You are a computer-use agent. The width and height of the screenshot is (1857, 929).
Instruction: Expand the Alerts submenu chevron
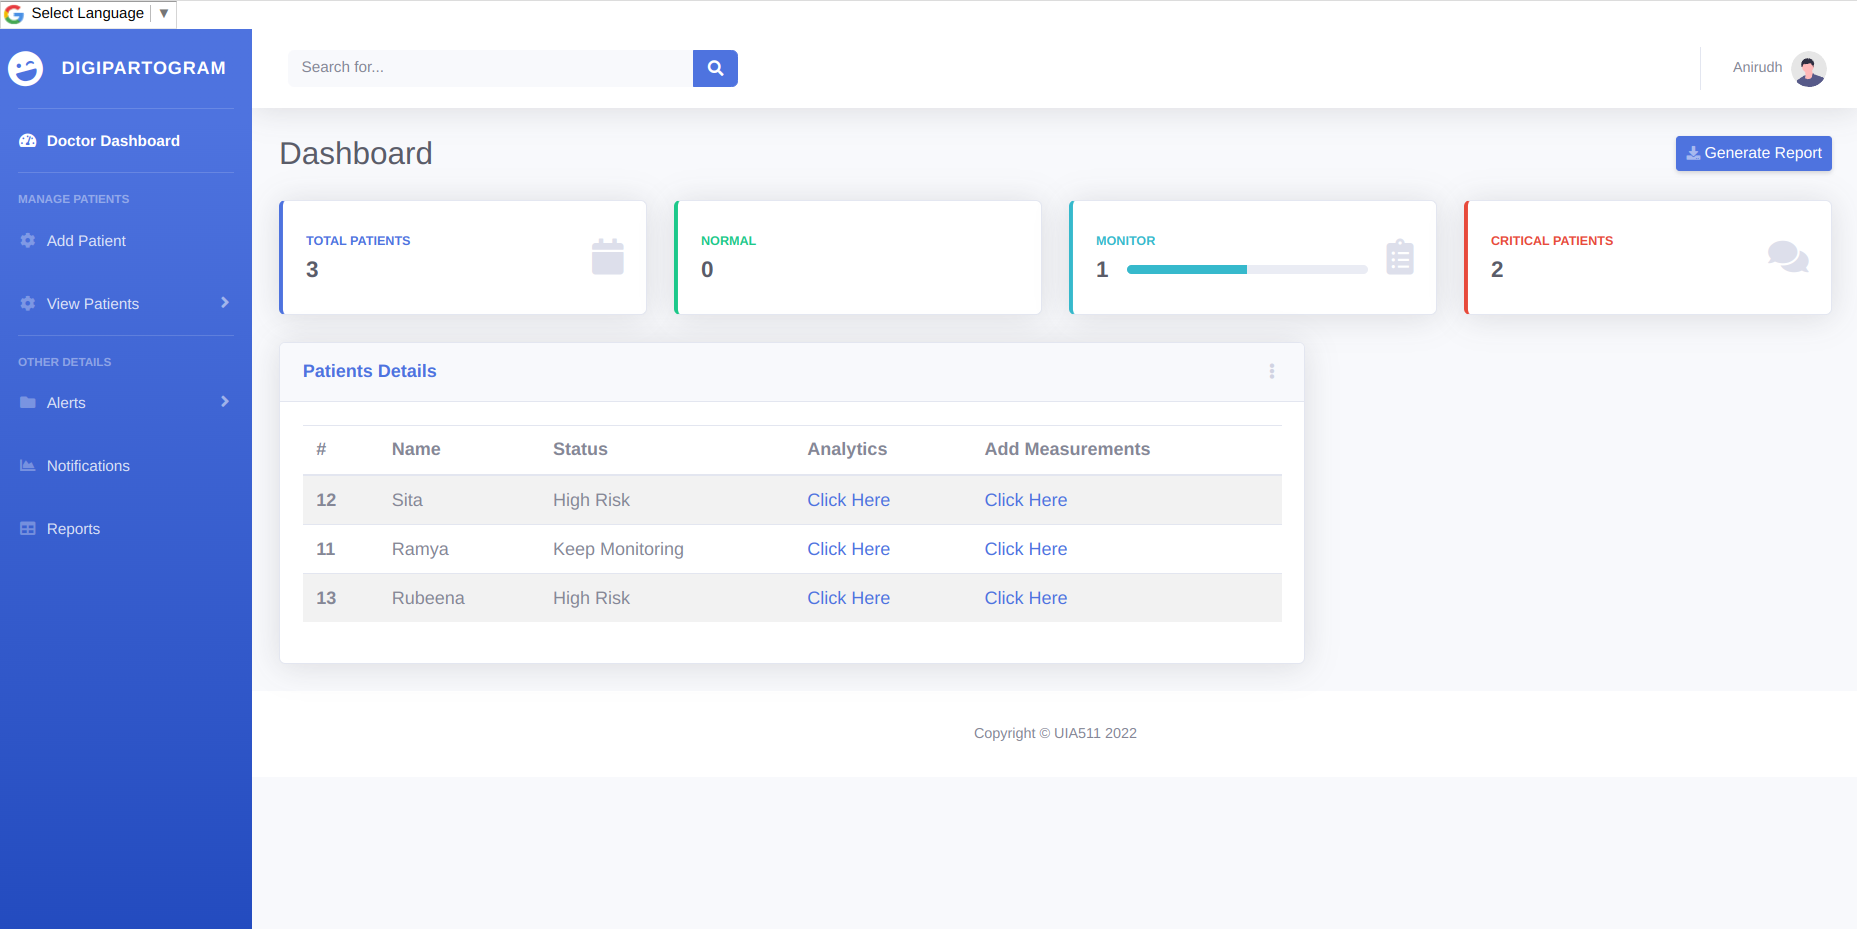click(x=224, y=402)
